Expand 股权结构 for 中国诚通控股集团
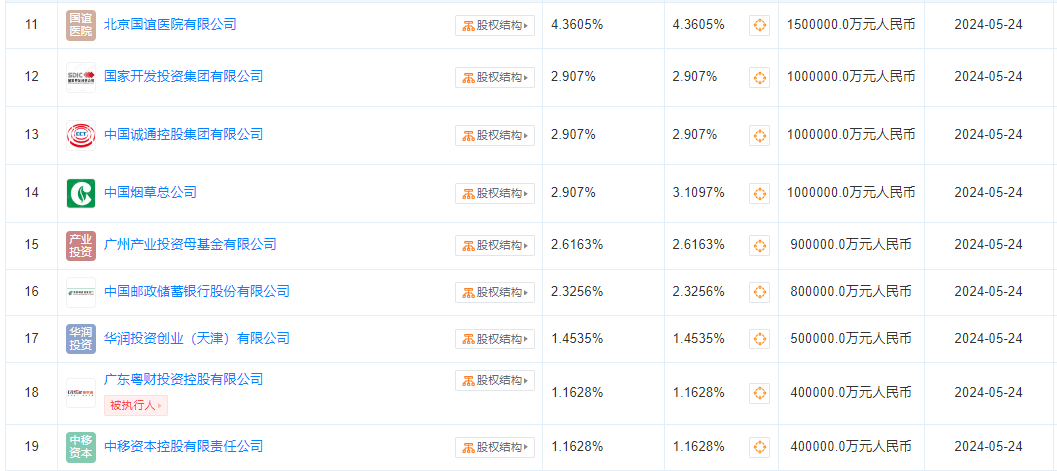Screen dimensions: 1057x471 [495, 135]
